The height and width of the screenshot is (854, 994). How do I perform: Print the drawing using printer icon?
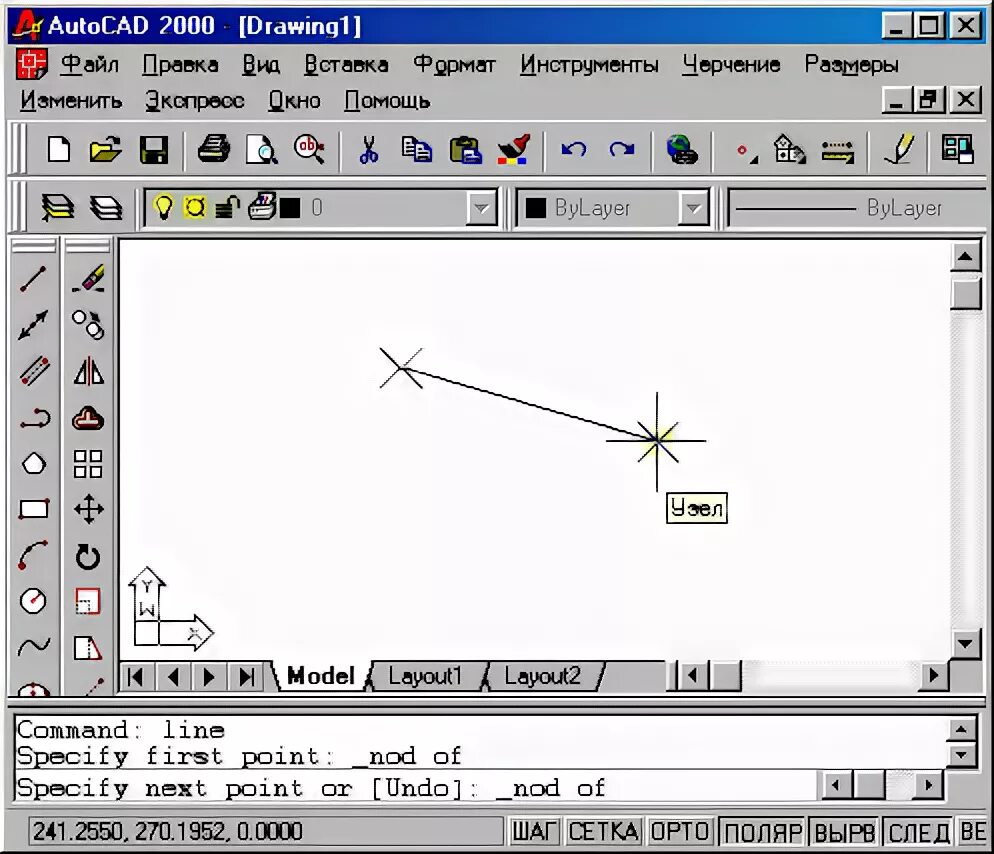pyautogui.click(x=214, y=150)
